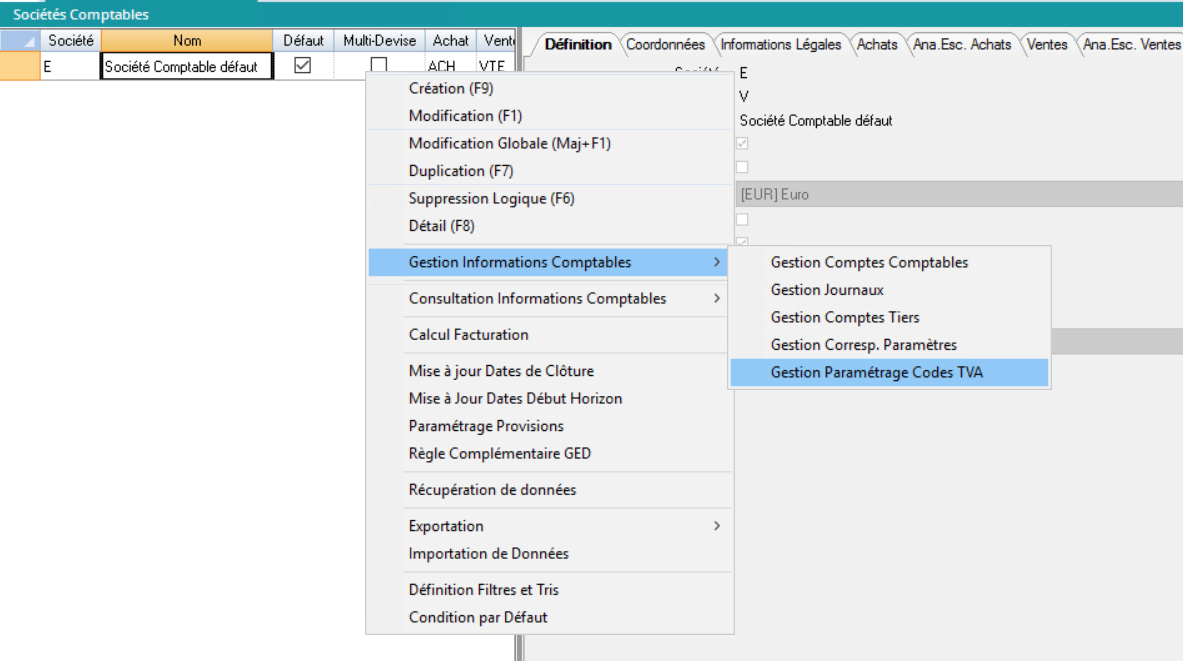Choose Duplication (F7)
Screen dimensions: 1183x661
point(461,171)
